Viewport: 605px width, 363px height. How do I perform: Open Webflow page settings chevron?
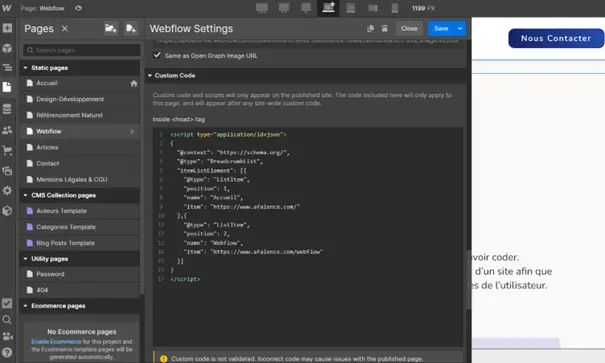(x=132, y=132)
